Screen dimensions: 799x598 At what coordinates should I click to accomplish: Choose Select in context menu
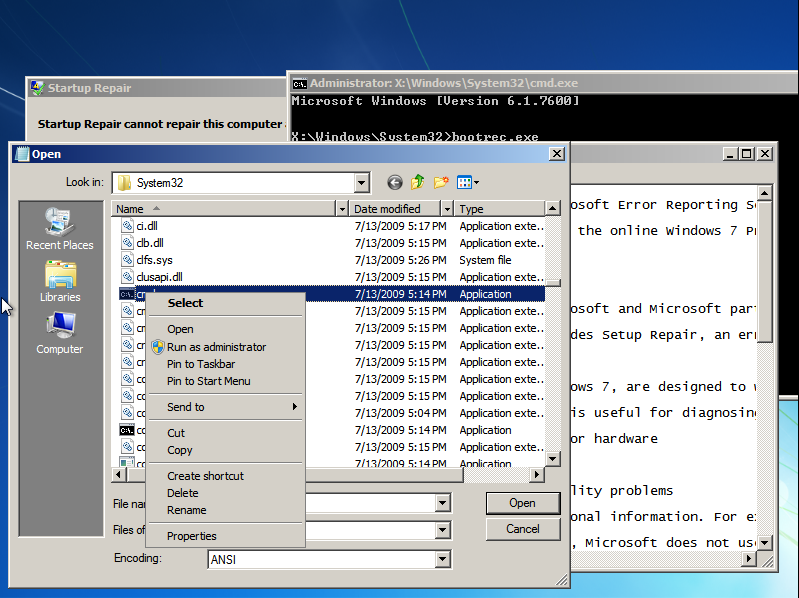(x=226, y=303)
